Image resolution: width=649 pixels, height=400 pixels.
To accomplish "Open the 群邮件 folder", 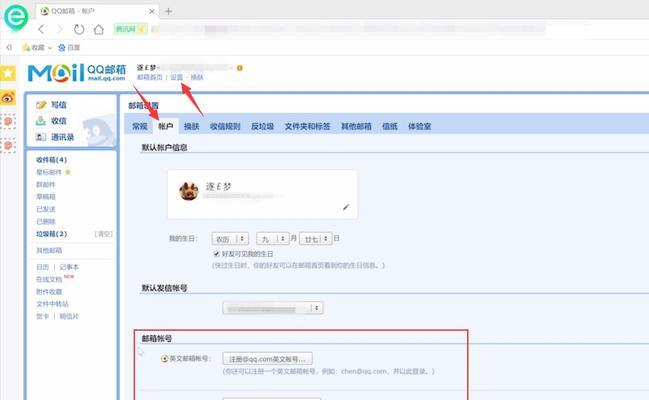I will click(46, 185).
